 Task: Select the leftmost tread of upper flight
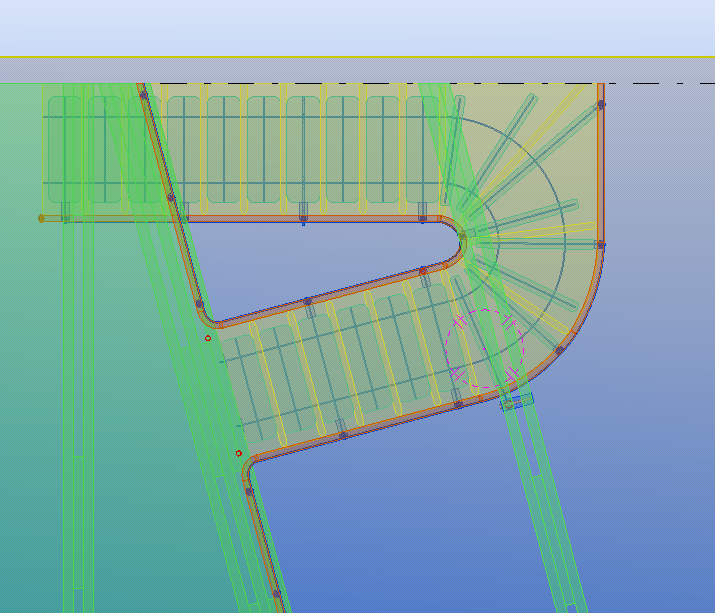point(64,150)
